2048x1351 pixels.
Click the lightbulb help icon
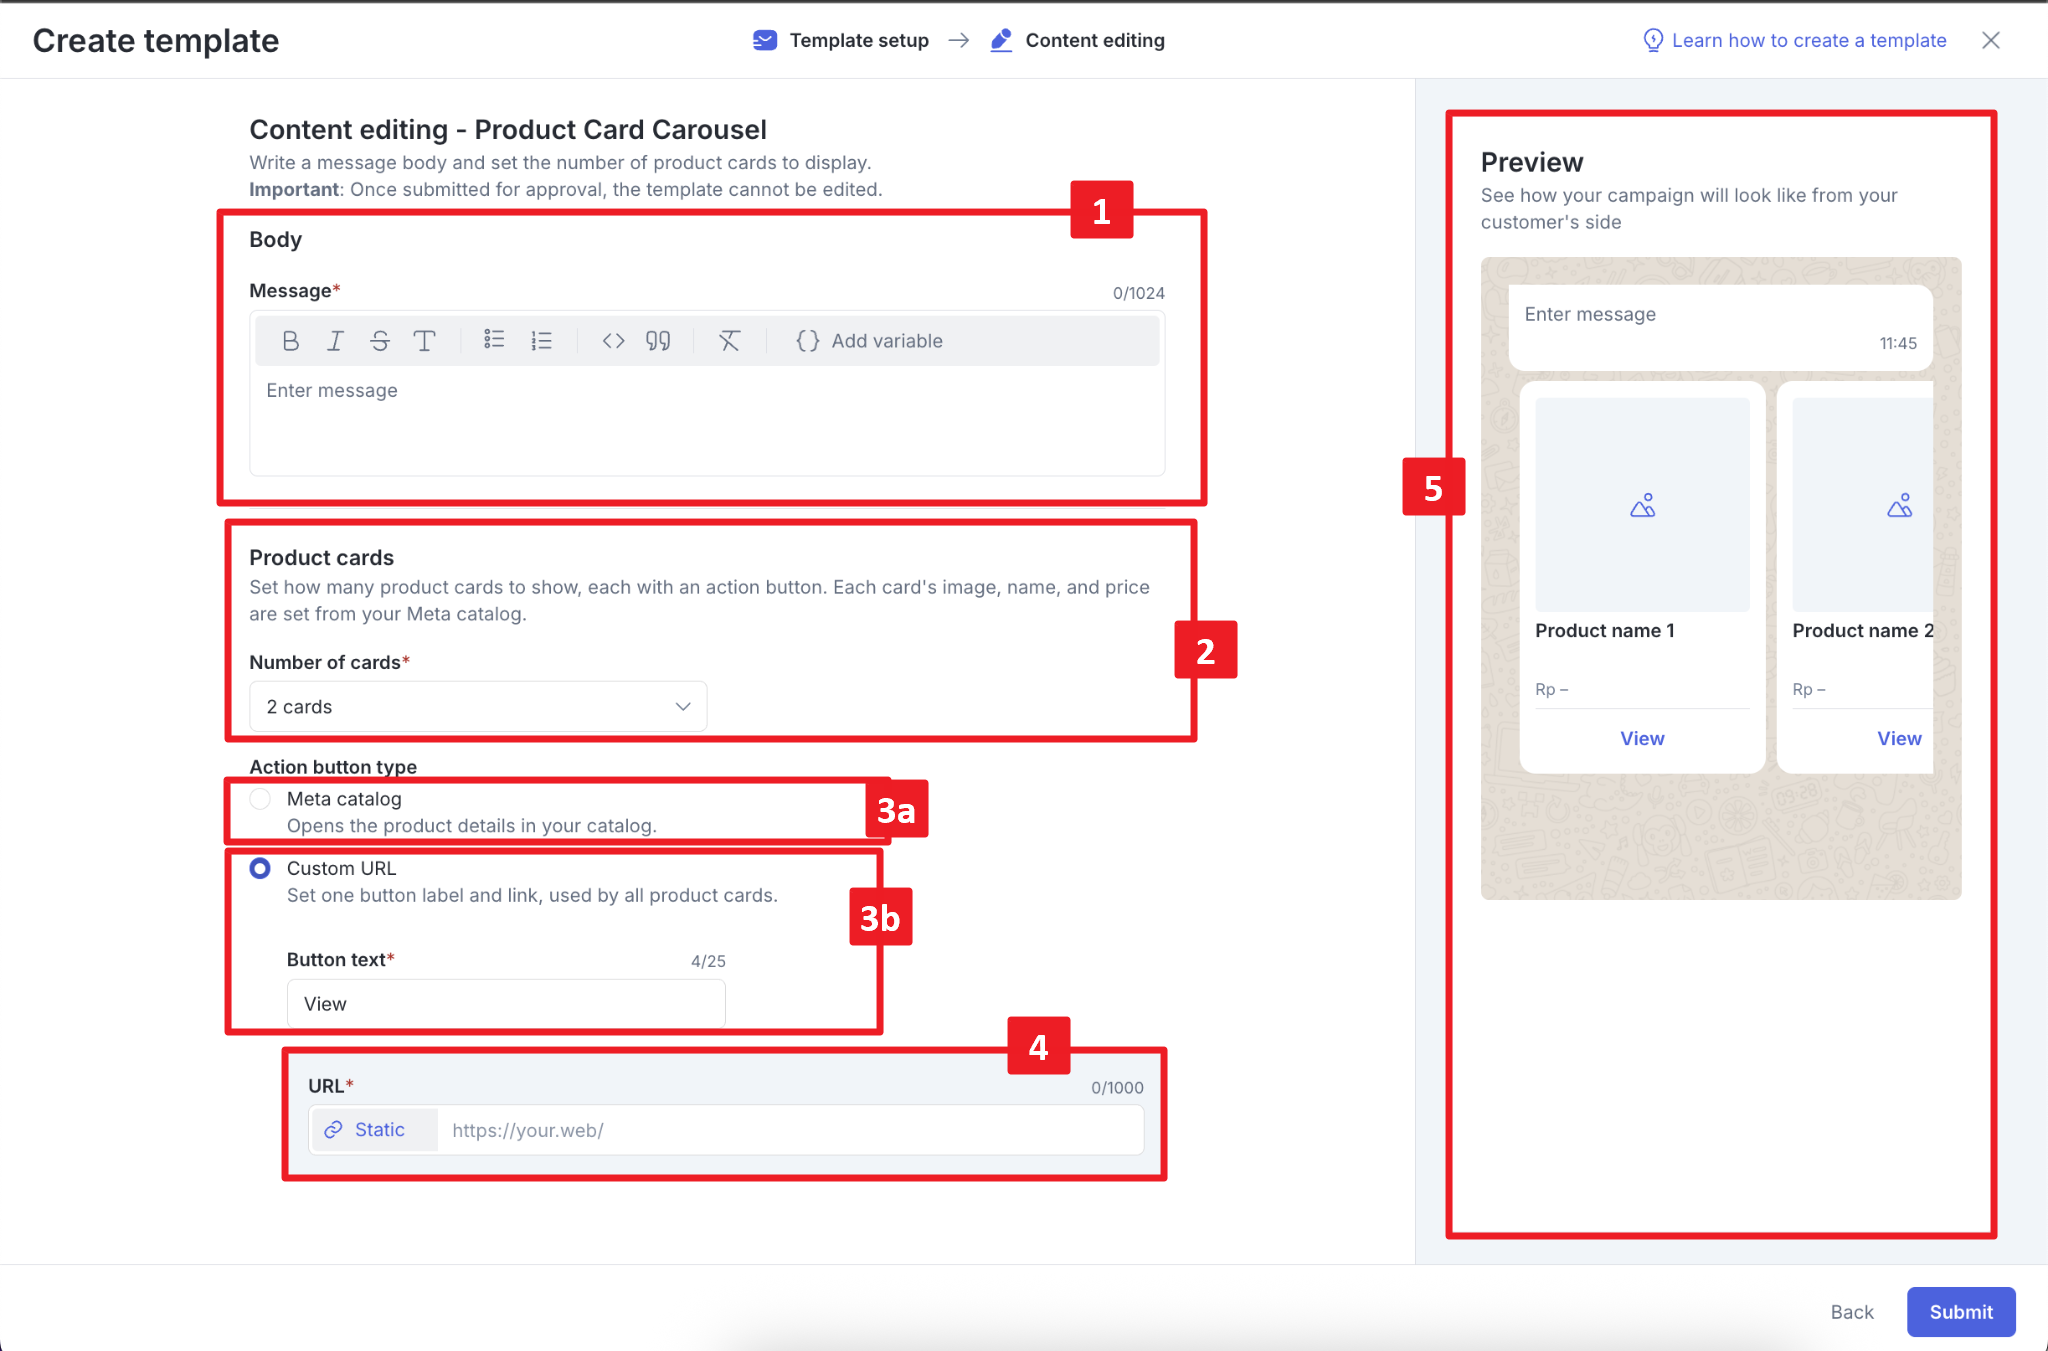coord(1653,40)
